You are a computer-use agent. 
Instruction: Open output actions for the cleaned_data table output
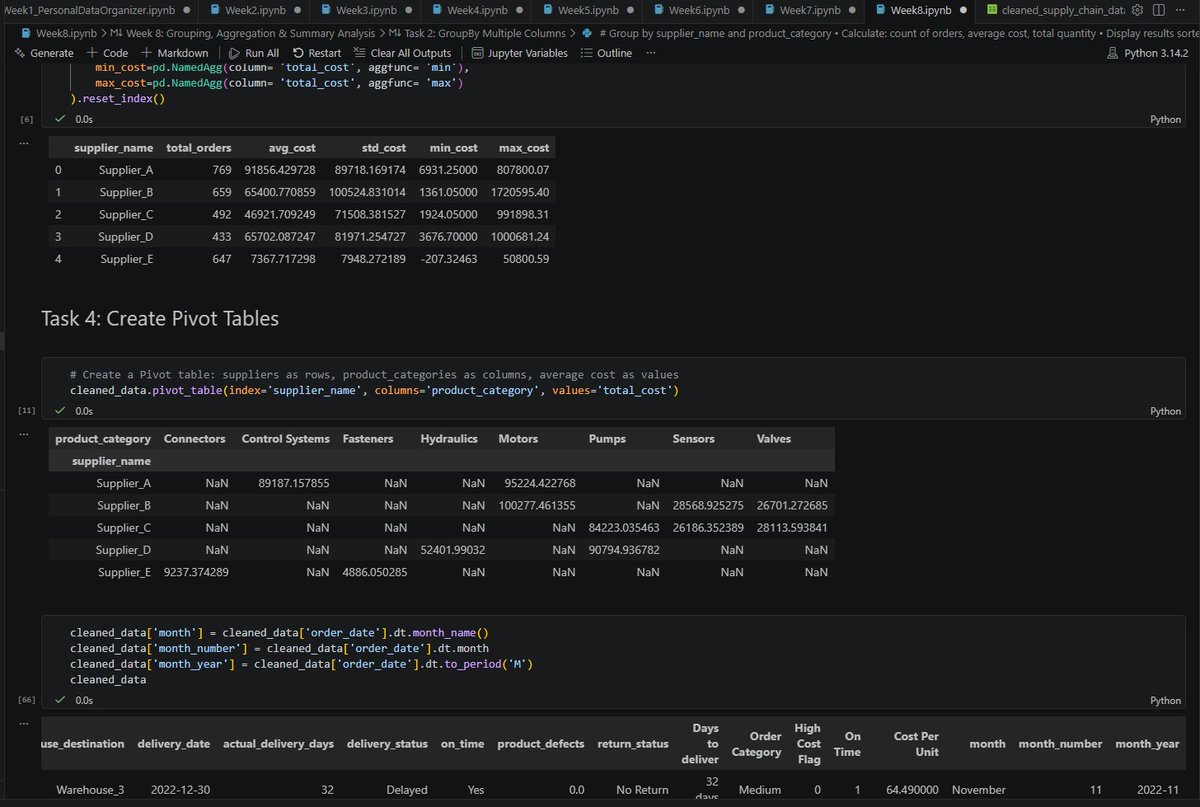click(x=25, y=723)
